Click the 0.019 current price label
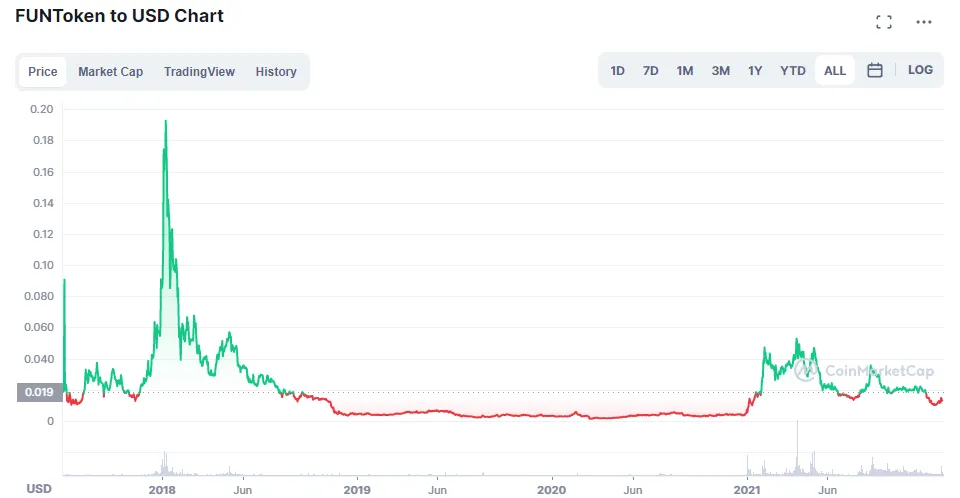The width and height of the screenshot is (960, 498). [39, 392]
